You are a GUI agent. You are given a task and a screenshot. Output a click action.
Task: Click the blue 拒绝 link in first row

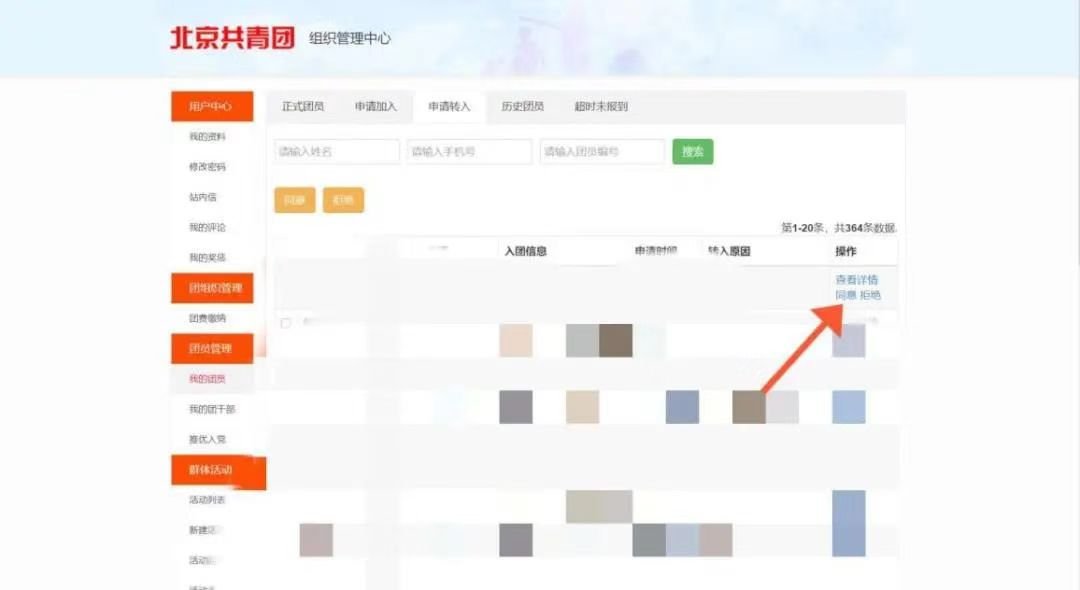(x=871, y=295)
